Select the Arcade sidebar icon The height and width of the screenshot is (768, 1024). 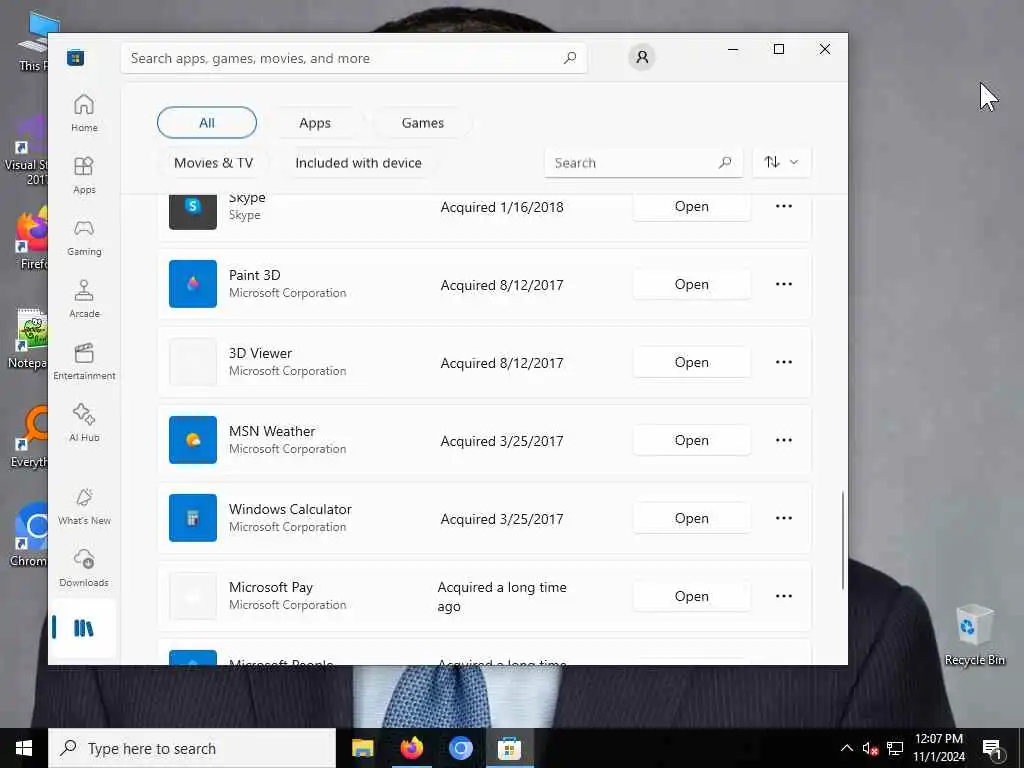coord(84,299)
